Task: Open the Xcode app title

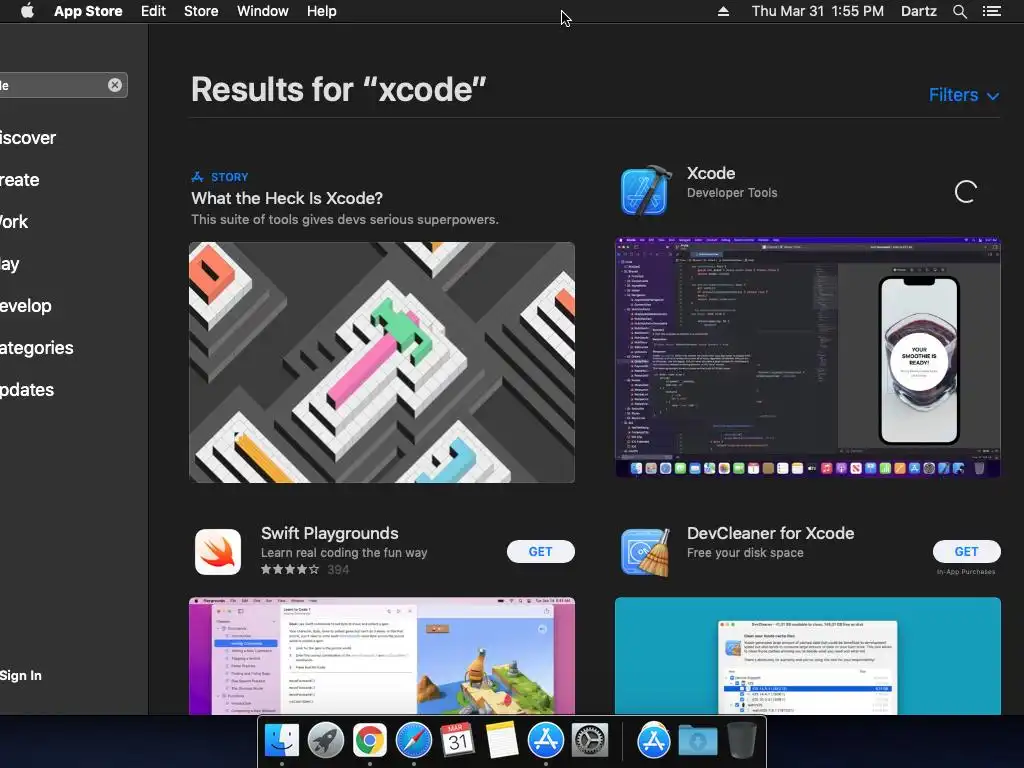Action: (x=711, y=173)
